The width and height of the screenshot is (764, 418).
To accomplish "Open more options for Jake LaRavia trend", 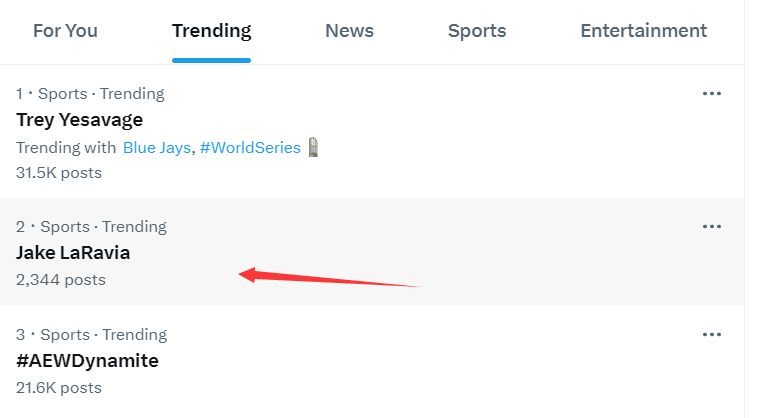I will click(711, 226).
